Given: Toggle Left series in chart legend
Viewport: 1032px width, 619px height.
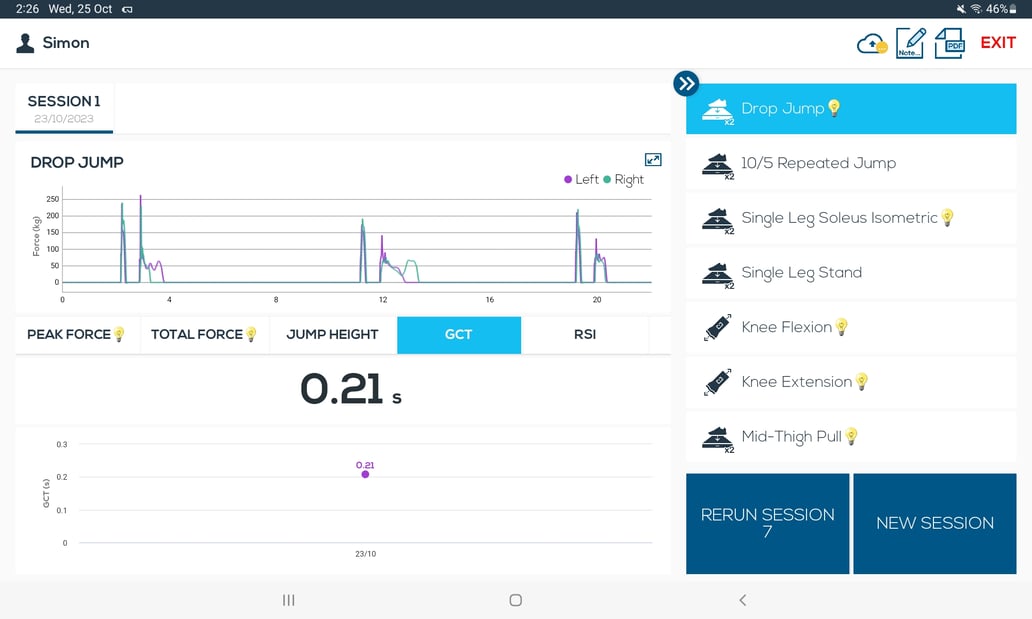Looking at the screenshot, I should pos(581,179).
